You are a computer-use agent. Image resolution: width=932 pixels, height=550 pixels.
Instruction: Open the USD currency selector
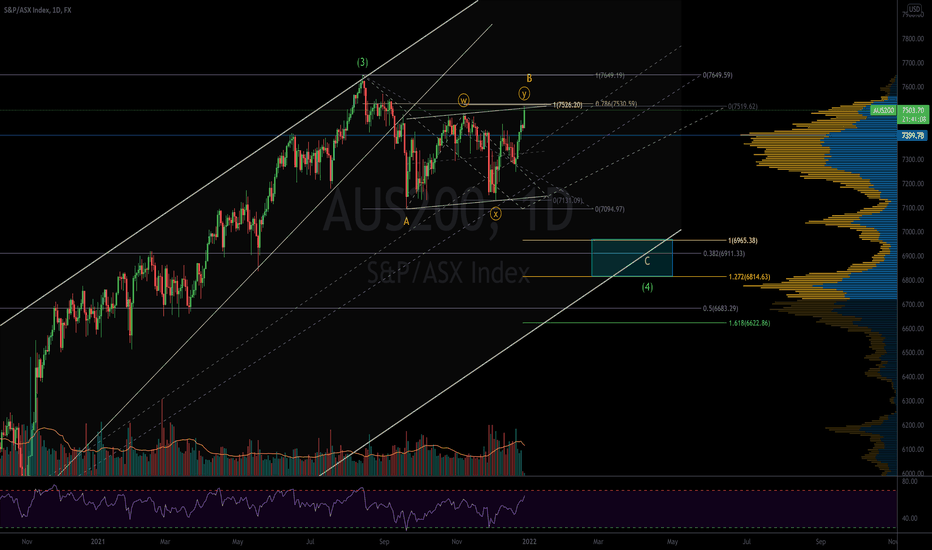point(914,9)
